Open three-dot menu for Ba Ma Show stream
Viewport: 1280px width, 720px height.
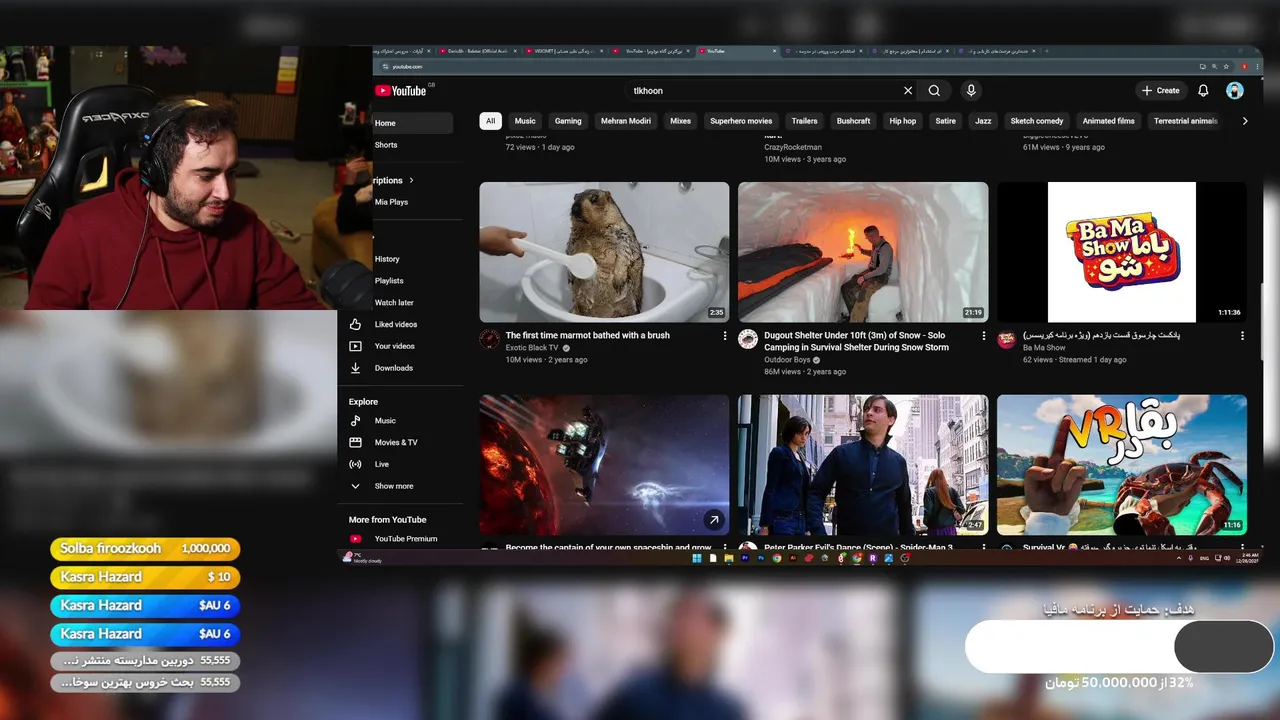tap(1242, 336)
